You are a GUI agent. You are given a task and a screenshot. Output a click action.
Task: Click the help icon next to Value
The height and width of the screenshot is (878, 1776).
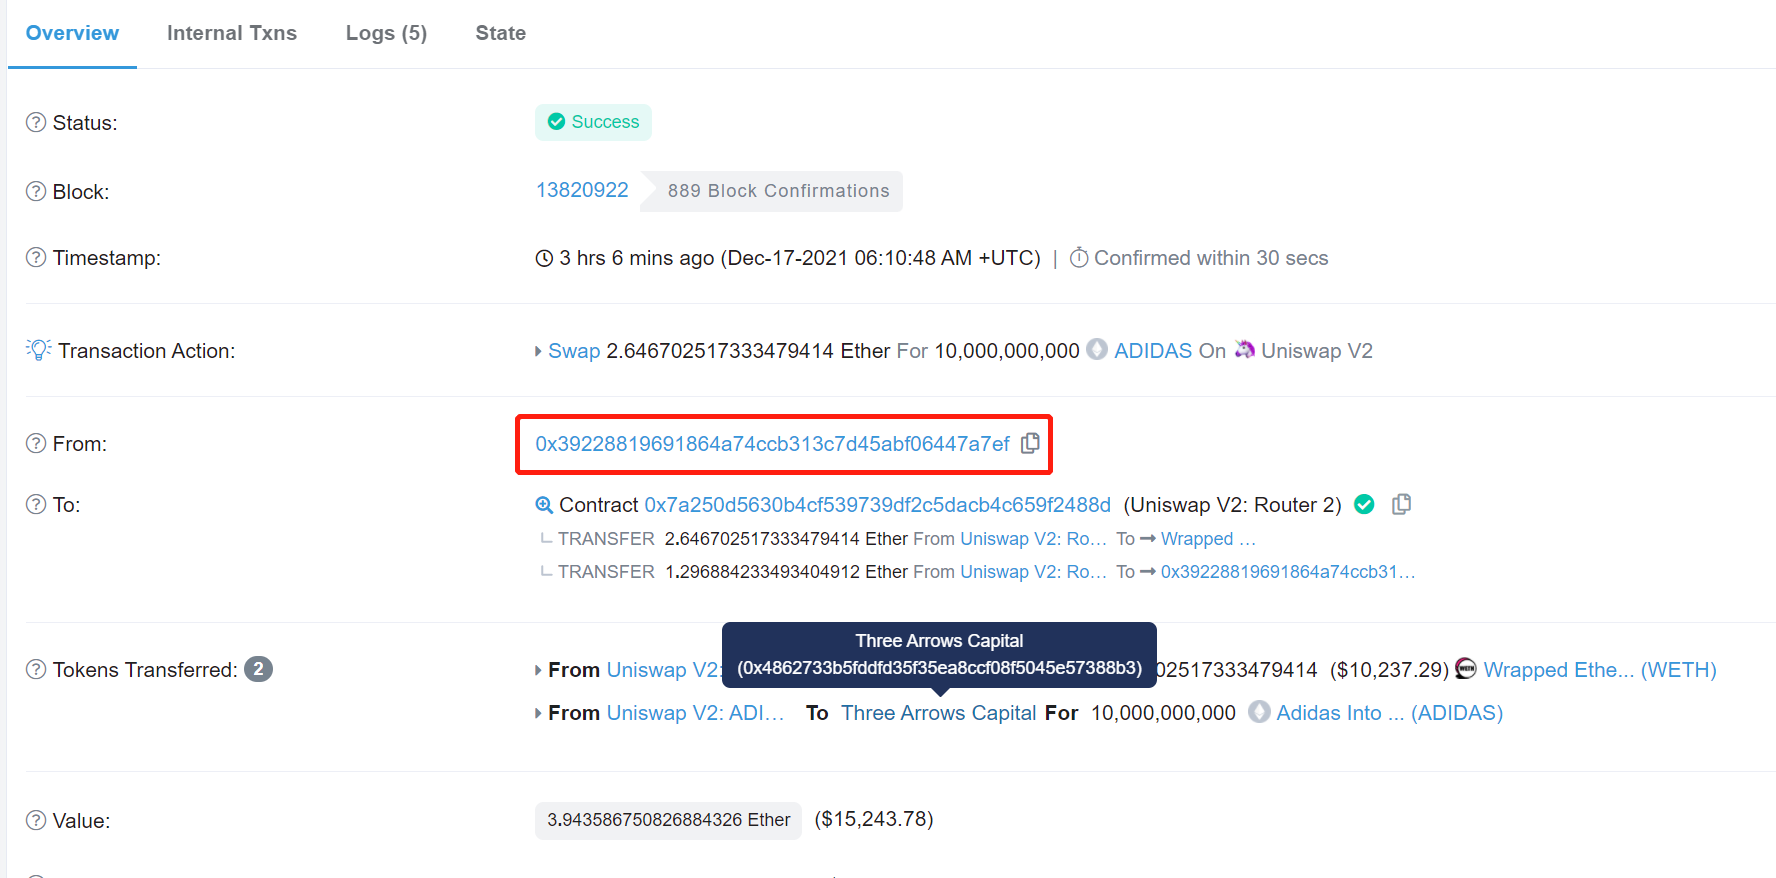click(x=36, y=820)
